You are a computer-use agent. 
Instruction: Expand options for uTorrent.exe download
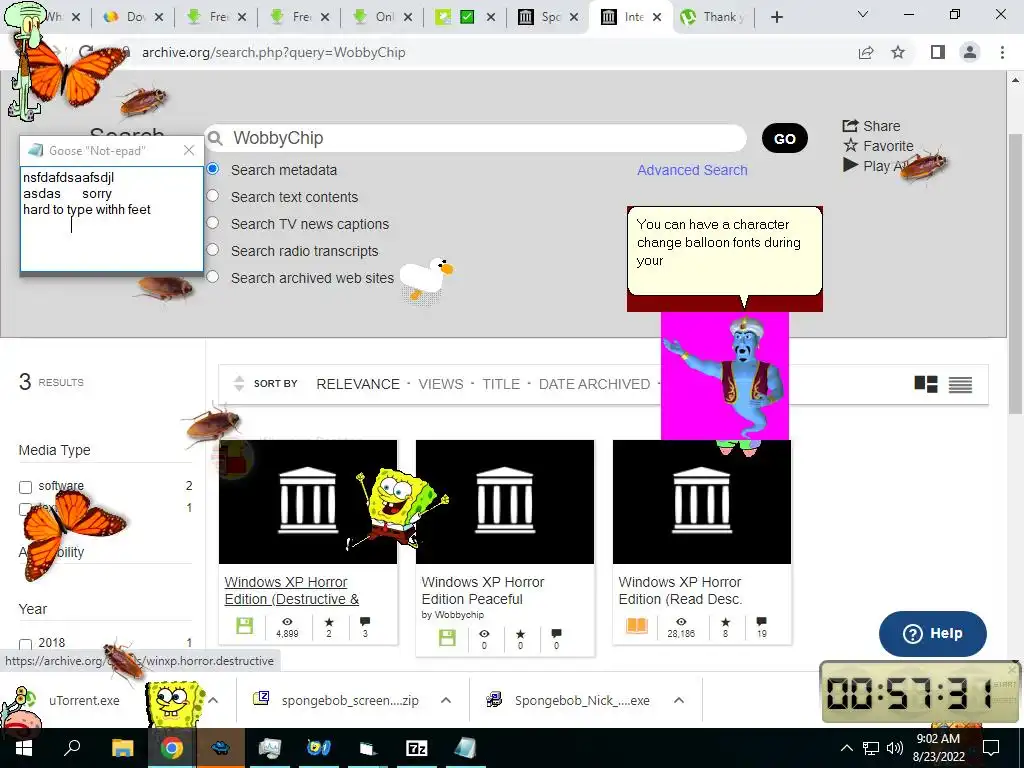[x=213, y=701]
